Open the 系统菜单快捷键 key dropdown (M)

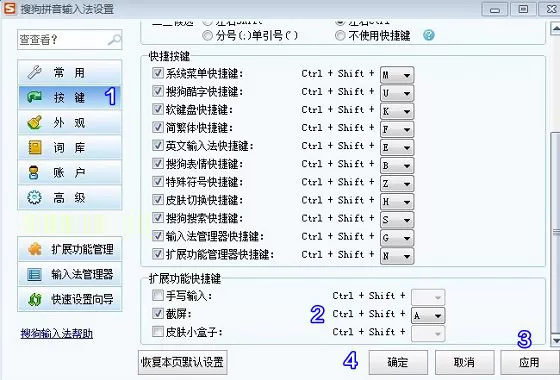[x=397, y=75]
